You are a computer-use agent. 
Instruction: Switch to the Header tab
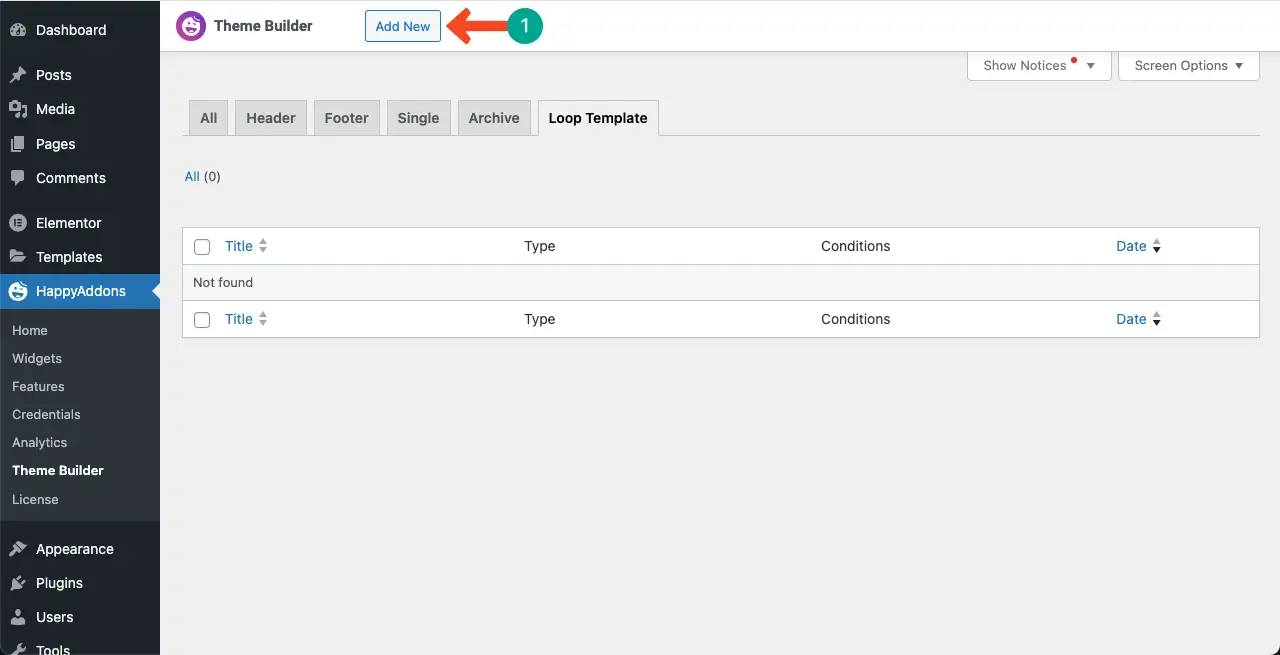point(271,118)
